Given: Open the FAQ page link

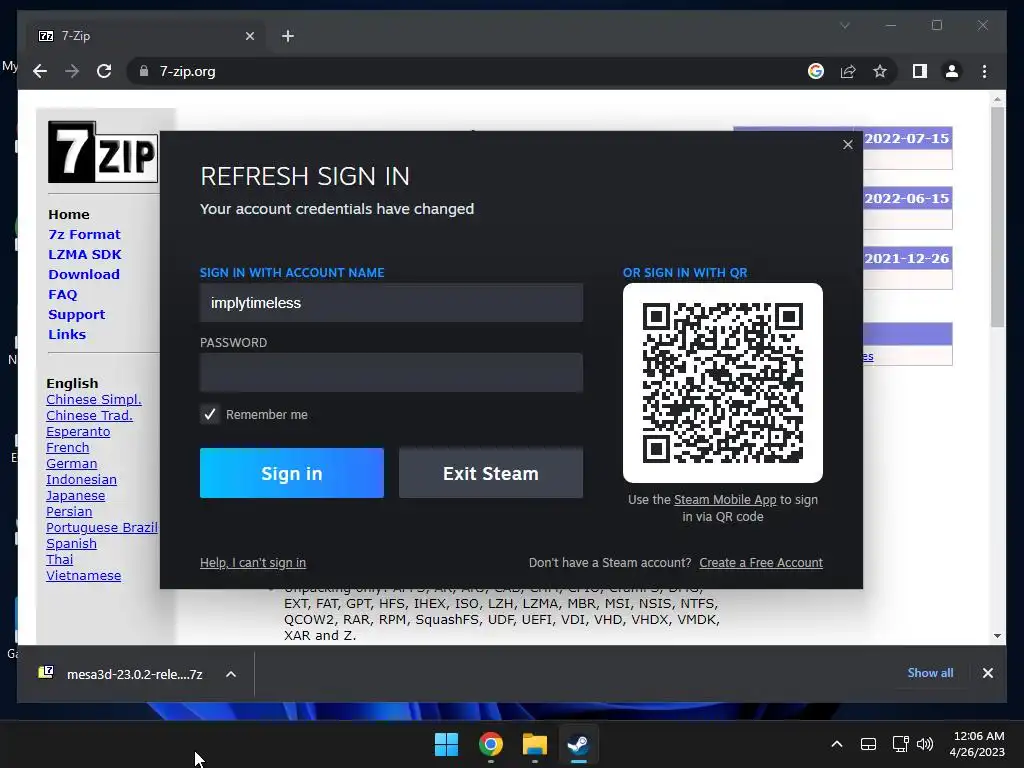Looking at the screenshot, I should point(63,295).
